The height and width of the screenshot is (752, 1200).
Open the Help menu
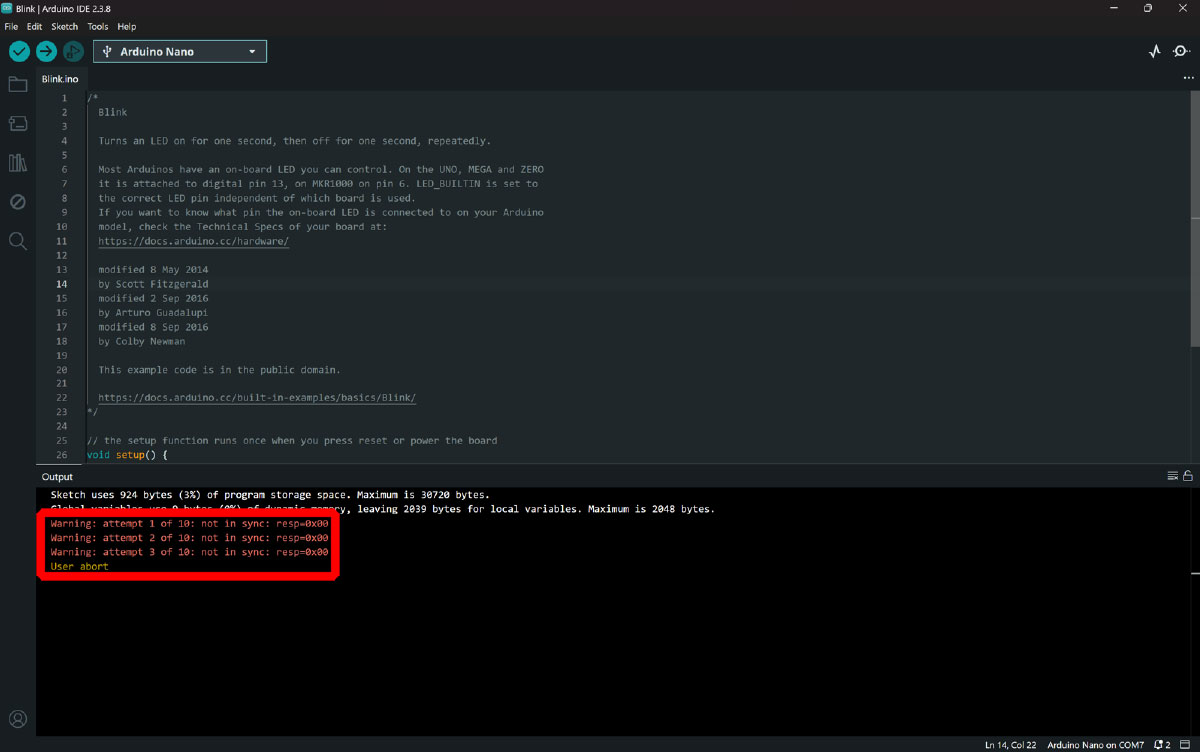[x=126, y=26]
